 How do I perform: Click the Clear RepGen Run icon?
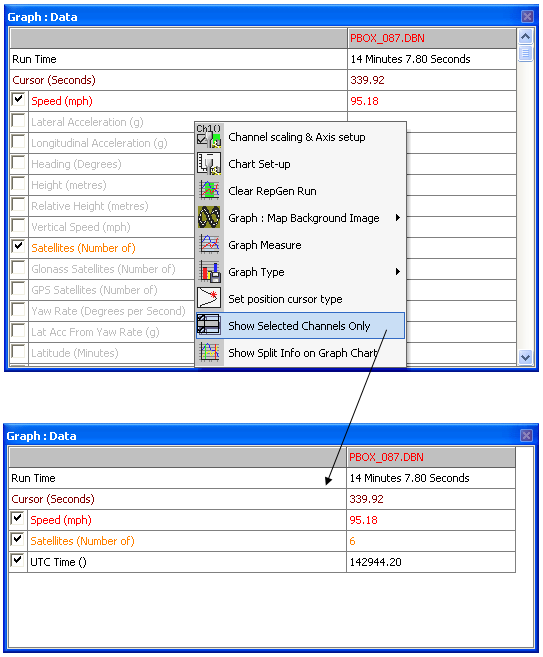(x=209, y=191)
